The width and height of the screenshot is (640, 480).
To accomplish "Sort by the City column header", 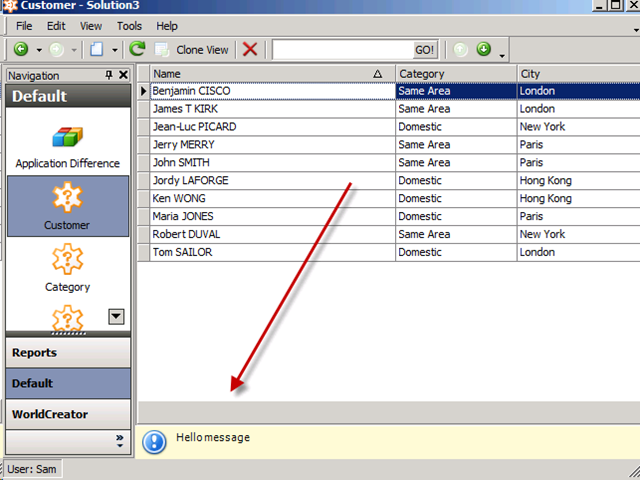I will point(578,74).
